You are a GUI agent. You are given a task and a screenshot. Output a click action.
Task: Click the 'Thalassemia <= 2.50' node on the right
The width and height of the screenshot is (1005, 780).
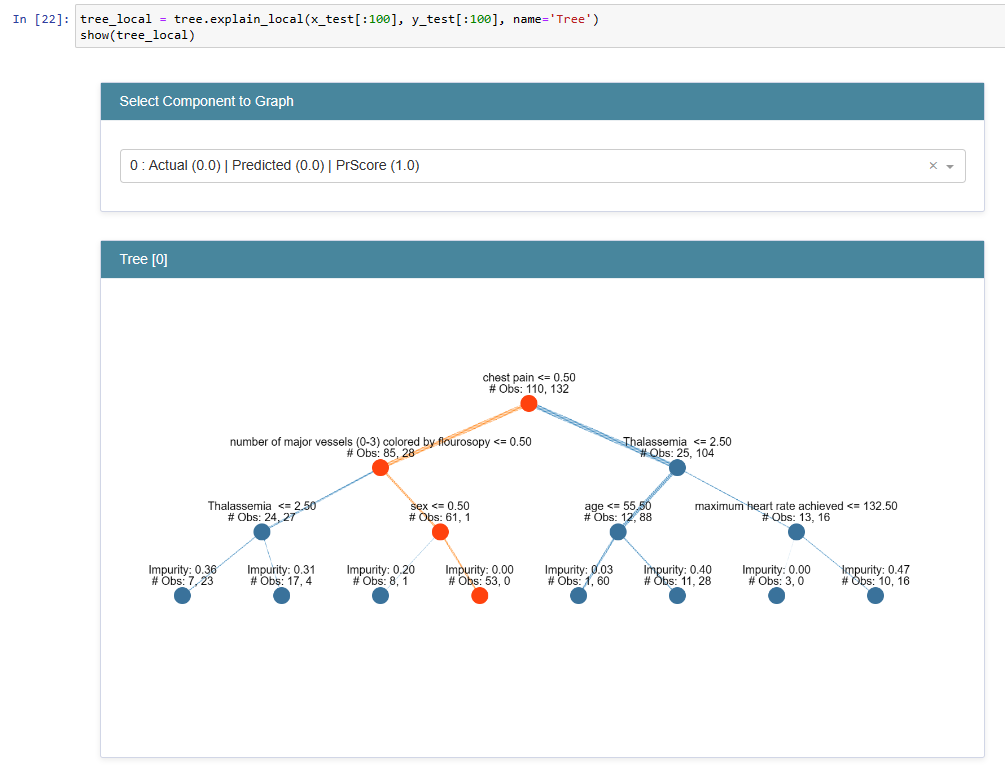click(x=677, y=467)
